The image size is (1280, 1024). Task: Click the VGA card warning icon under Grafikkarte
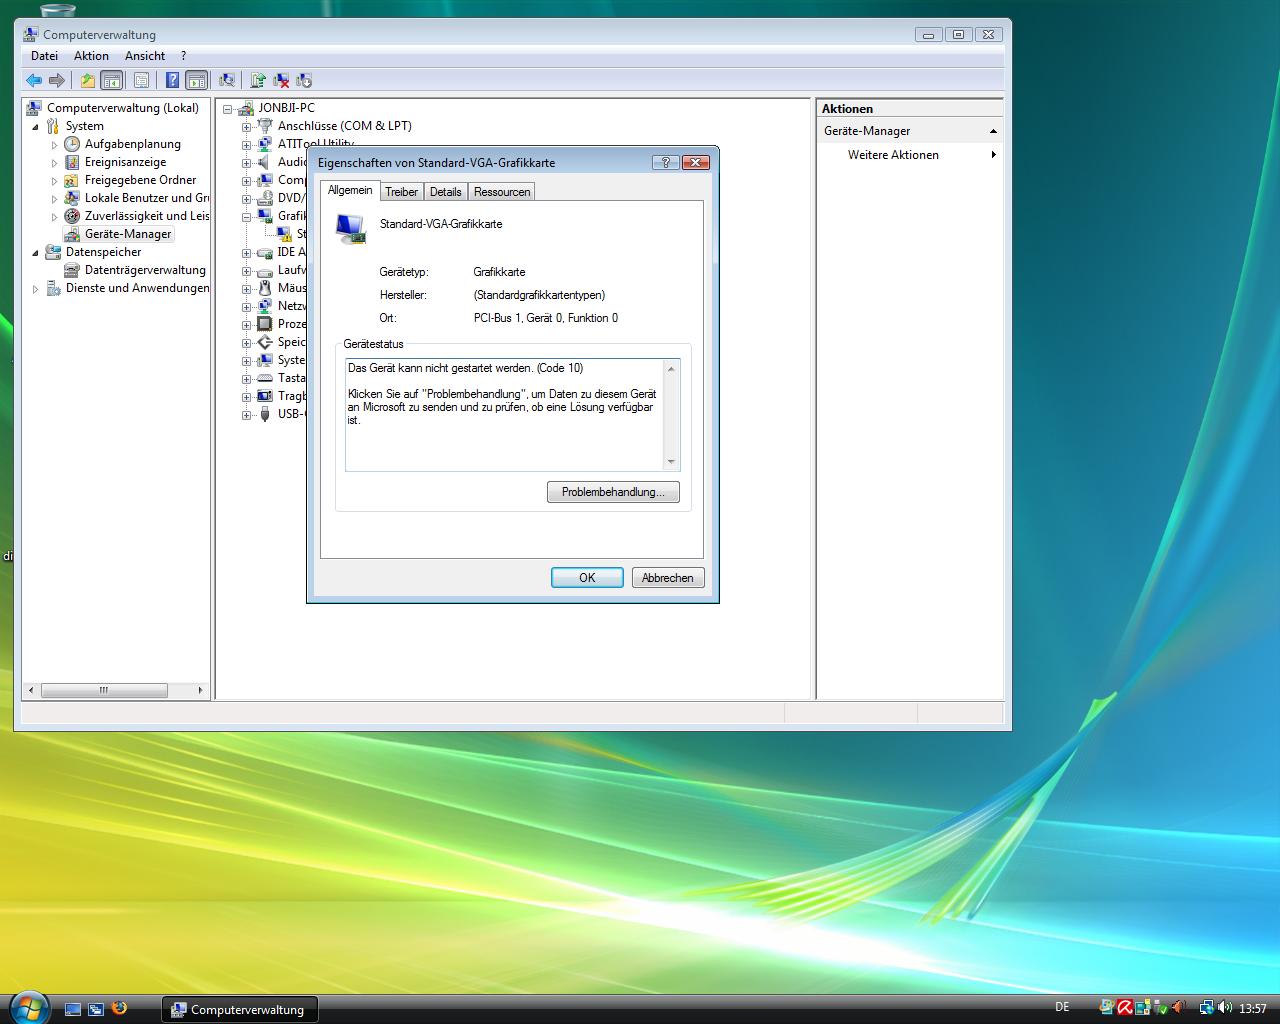pos(285,234)
